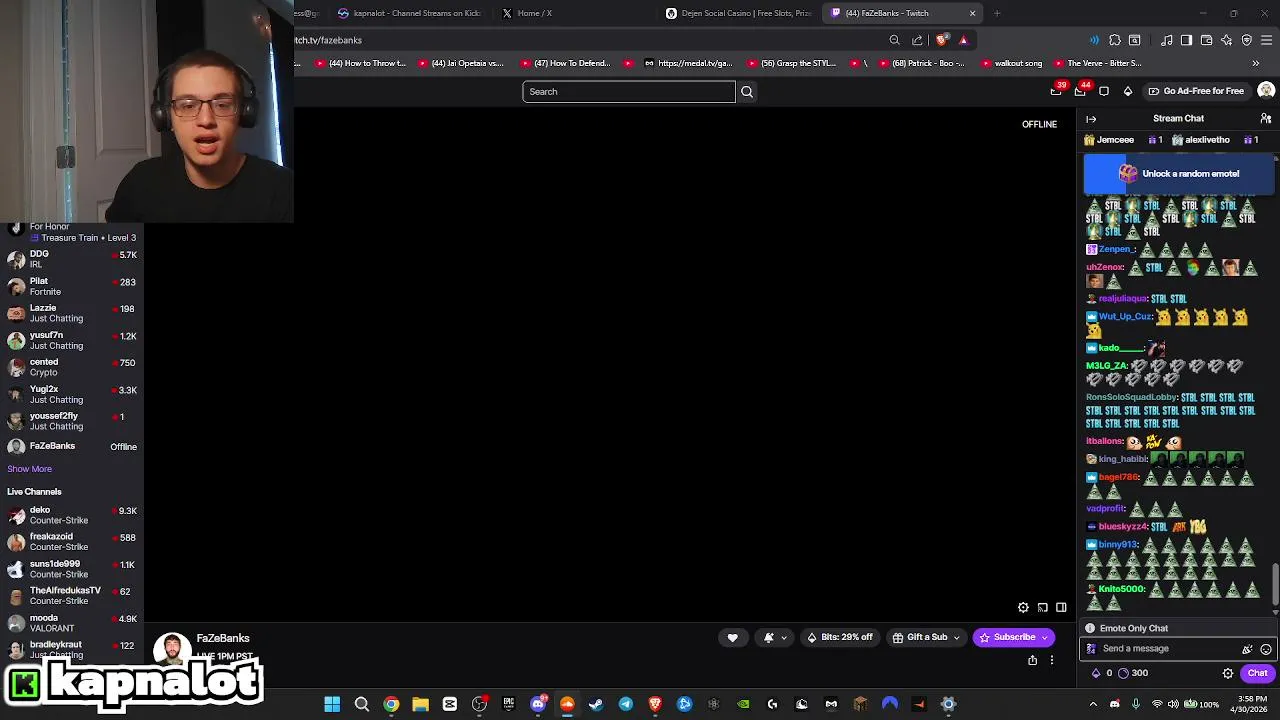Viewport: 1280px width, 720px height.
Task: Click the share icon in address bar
Action: point(917,40)
